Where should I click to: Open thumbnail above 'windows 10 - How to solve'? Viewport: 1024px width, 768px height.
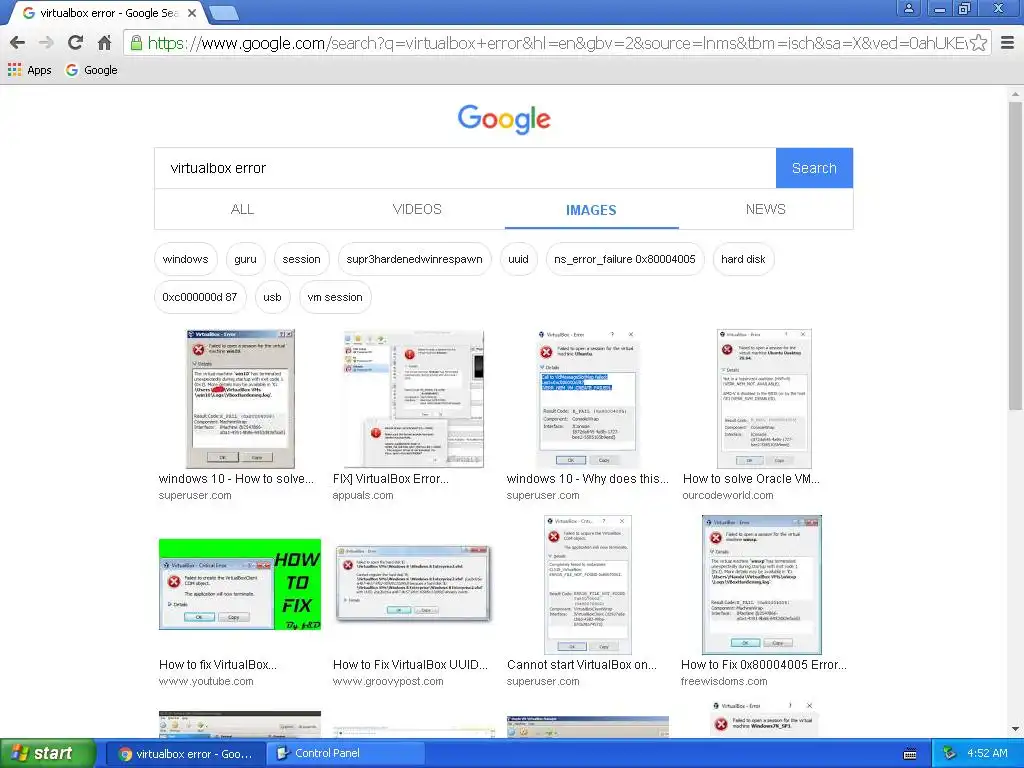[240, 398]
